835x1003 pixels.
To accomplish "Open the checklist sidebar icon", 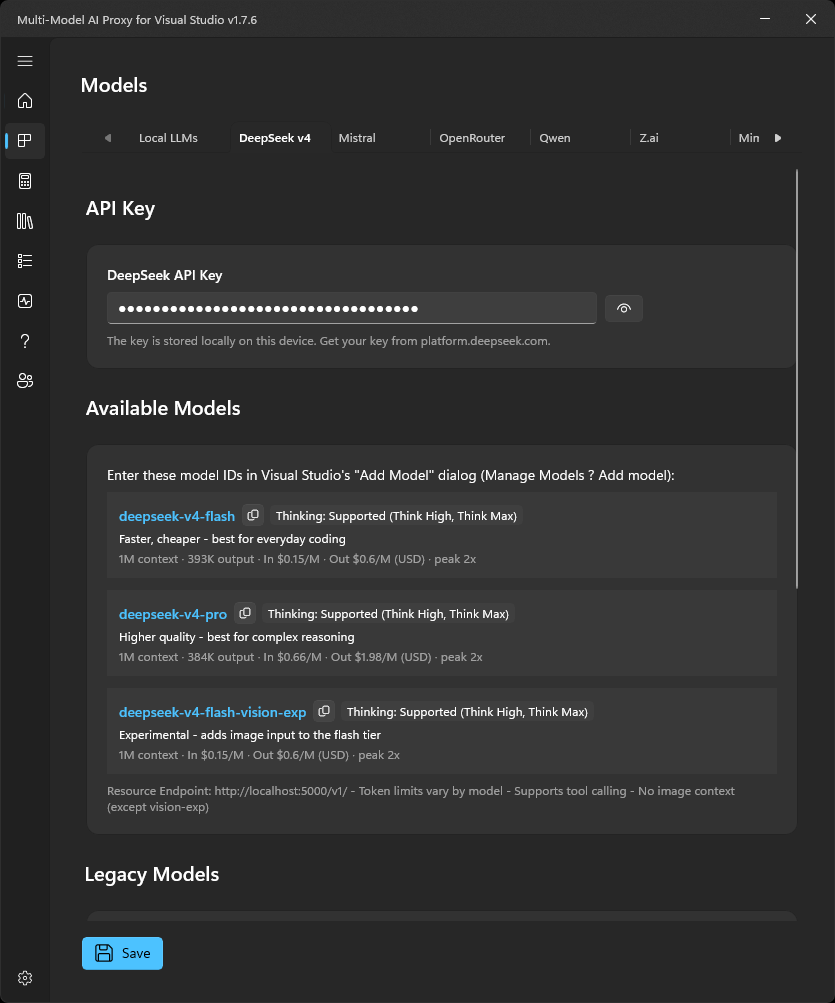I will pyautogui.click(x=25, y=261).
